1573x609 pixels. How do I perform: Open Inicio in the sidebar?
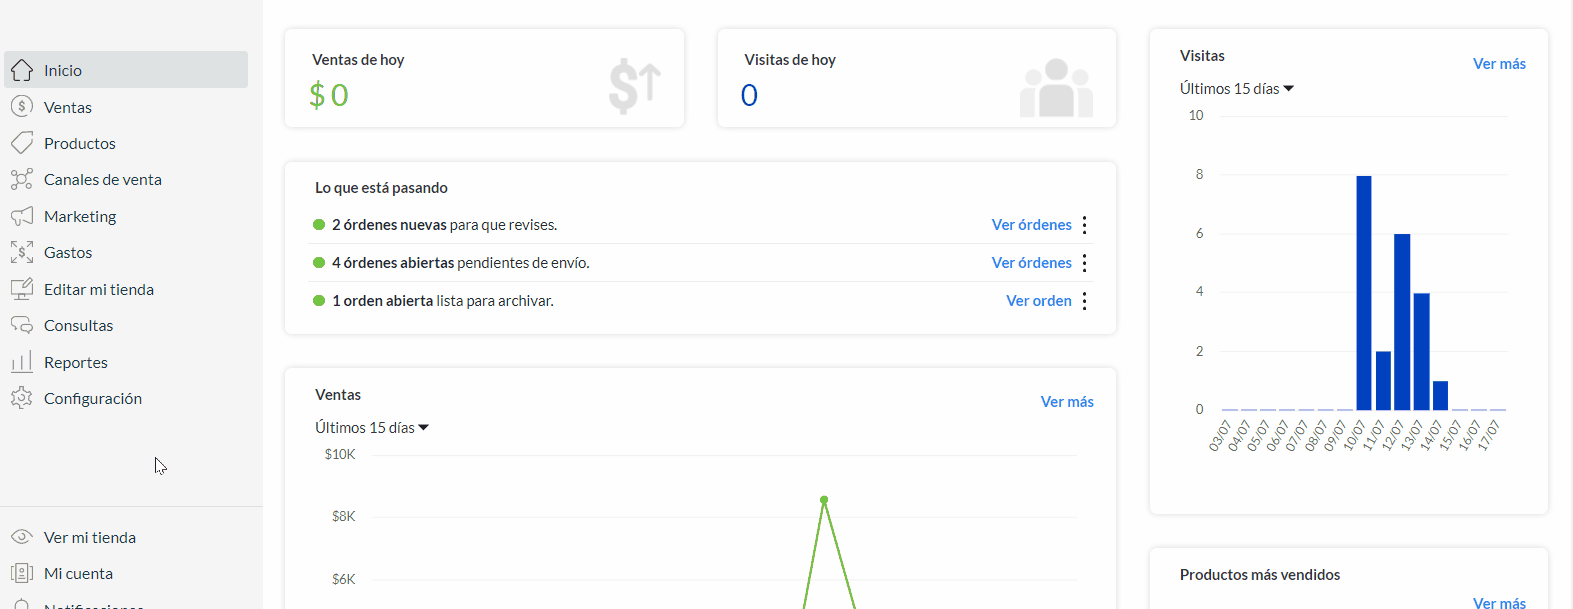126,70
